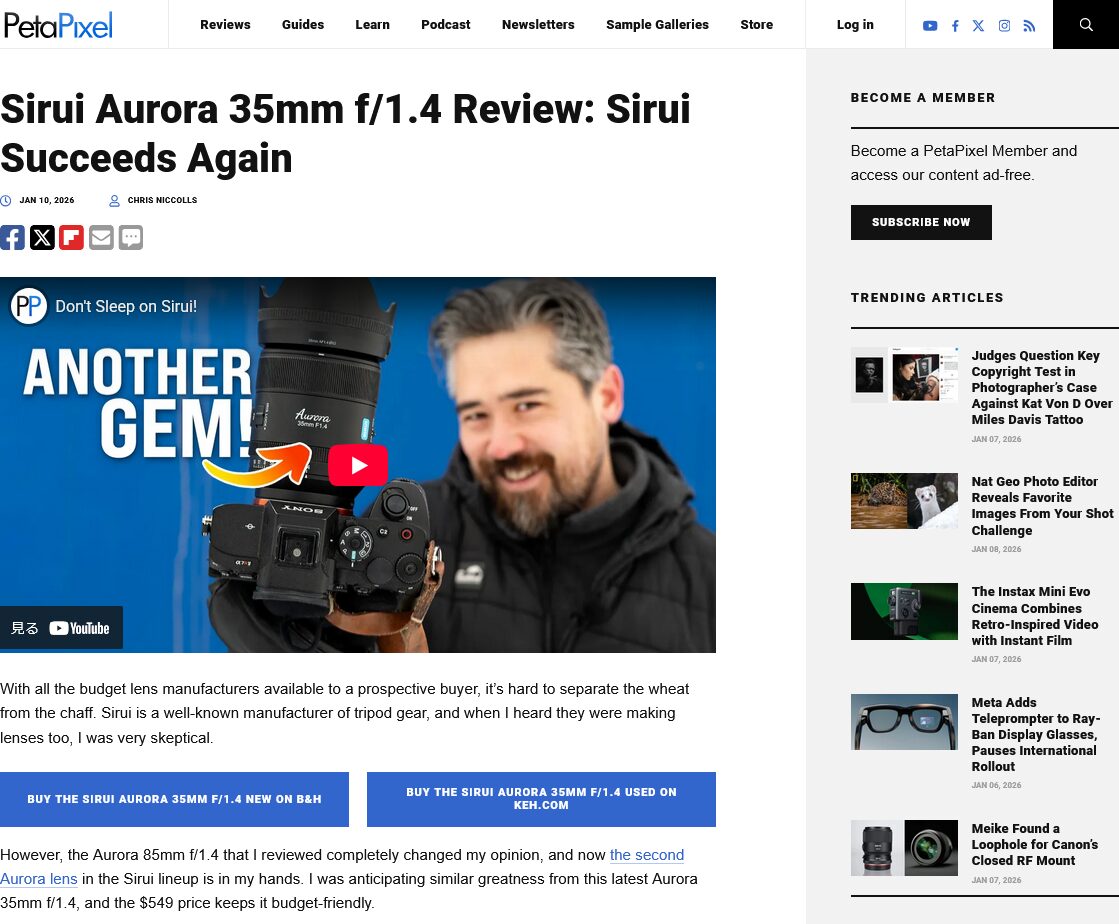Viewport: 1119px width, 924px height.
Task: Share article via Flipboard icon
Action: (71, 237)
